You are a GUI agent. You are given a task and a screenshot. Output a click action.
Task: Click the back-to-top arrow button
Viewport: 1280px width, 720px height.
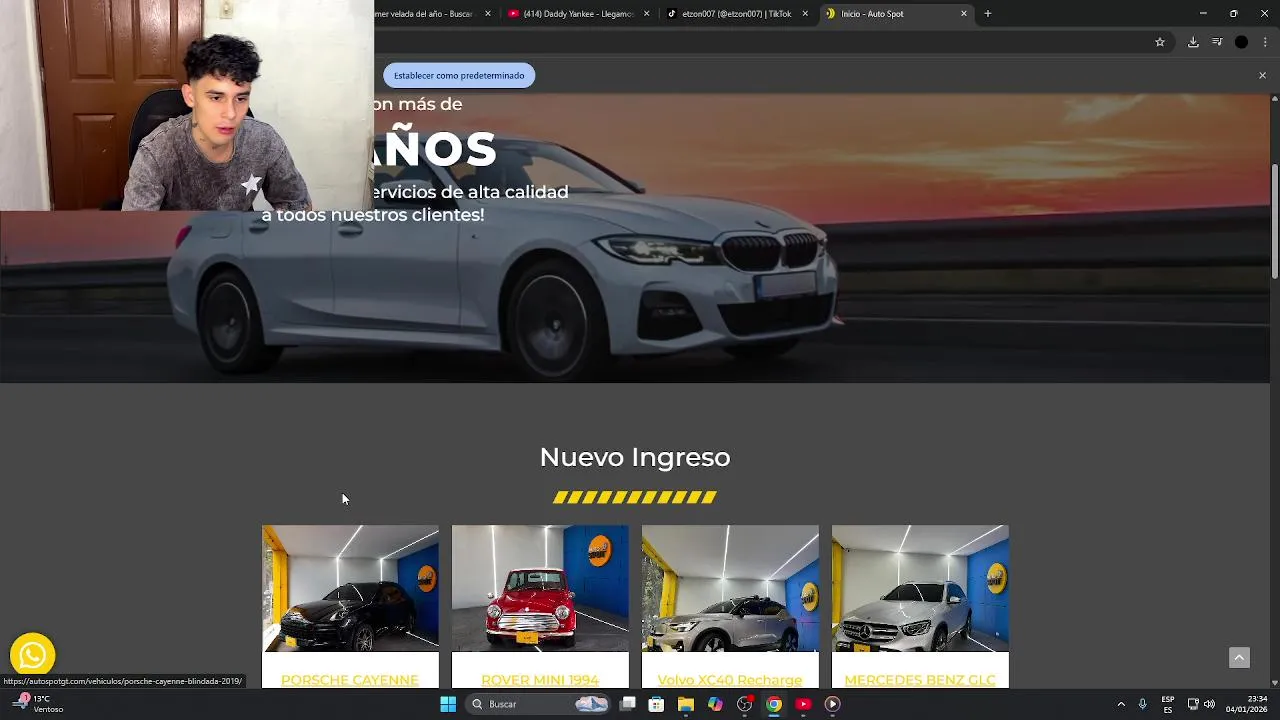1239,657
